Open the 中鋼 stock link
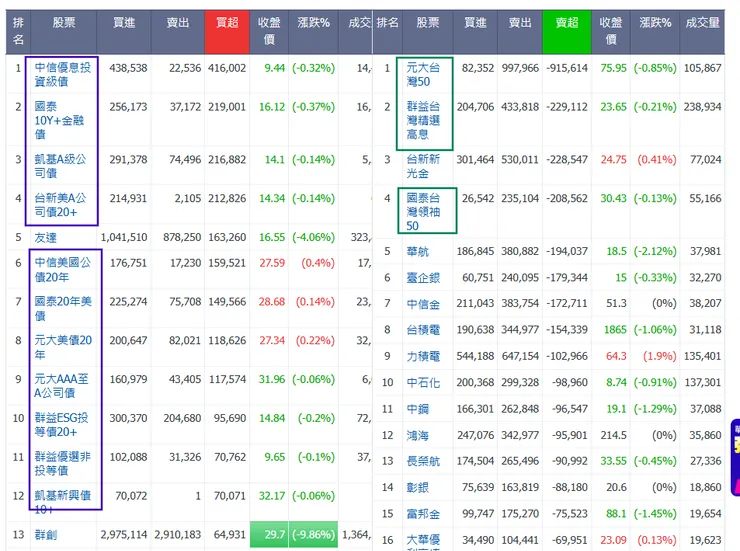The width and height of the screenshot is (740, 551). tap(418, 409)
